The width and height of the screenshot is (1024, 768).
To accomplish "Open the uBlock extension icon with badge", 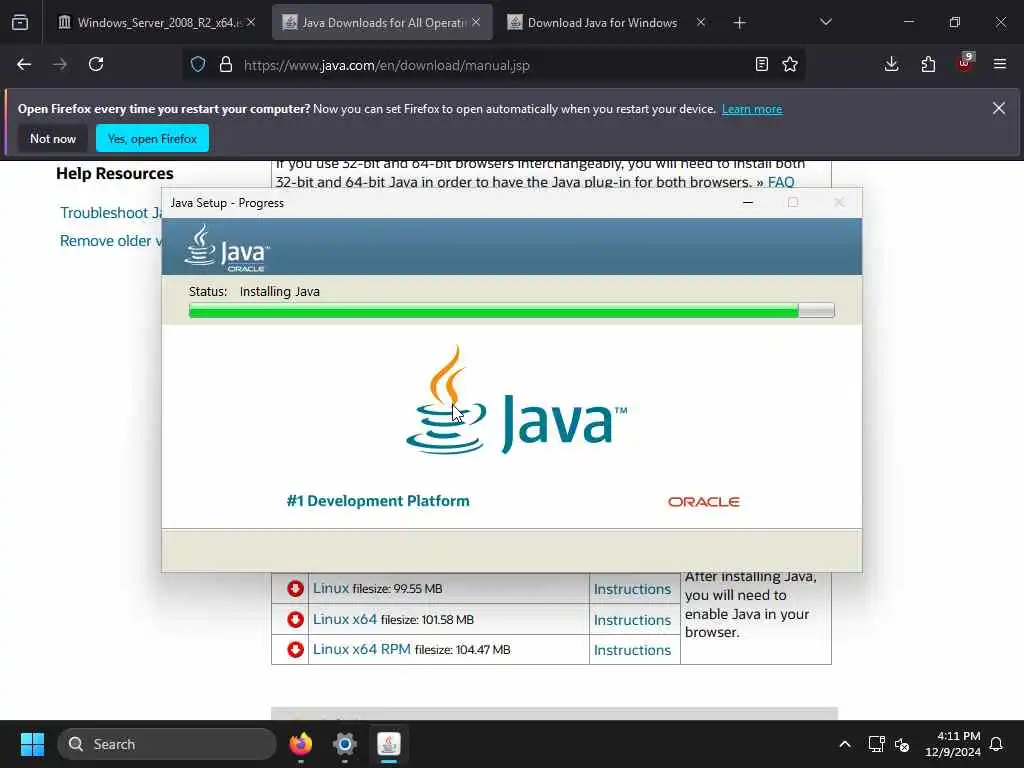I will click(965, 63).
